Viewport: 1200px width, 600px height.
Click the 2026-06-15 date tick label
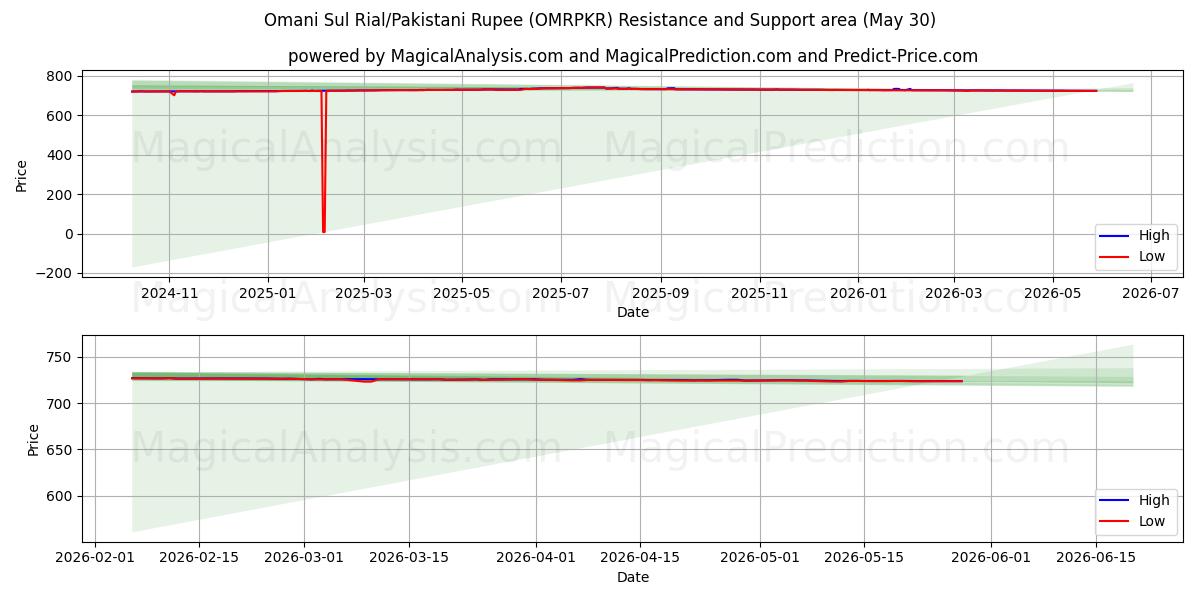(1096, 558)
